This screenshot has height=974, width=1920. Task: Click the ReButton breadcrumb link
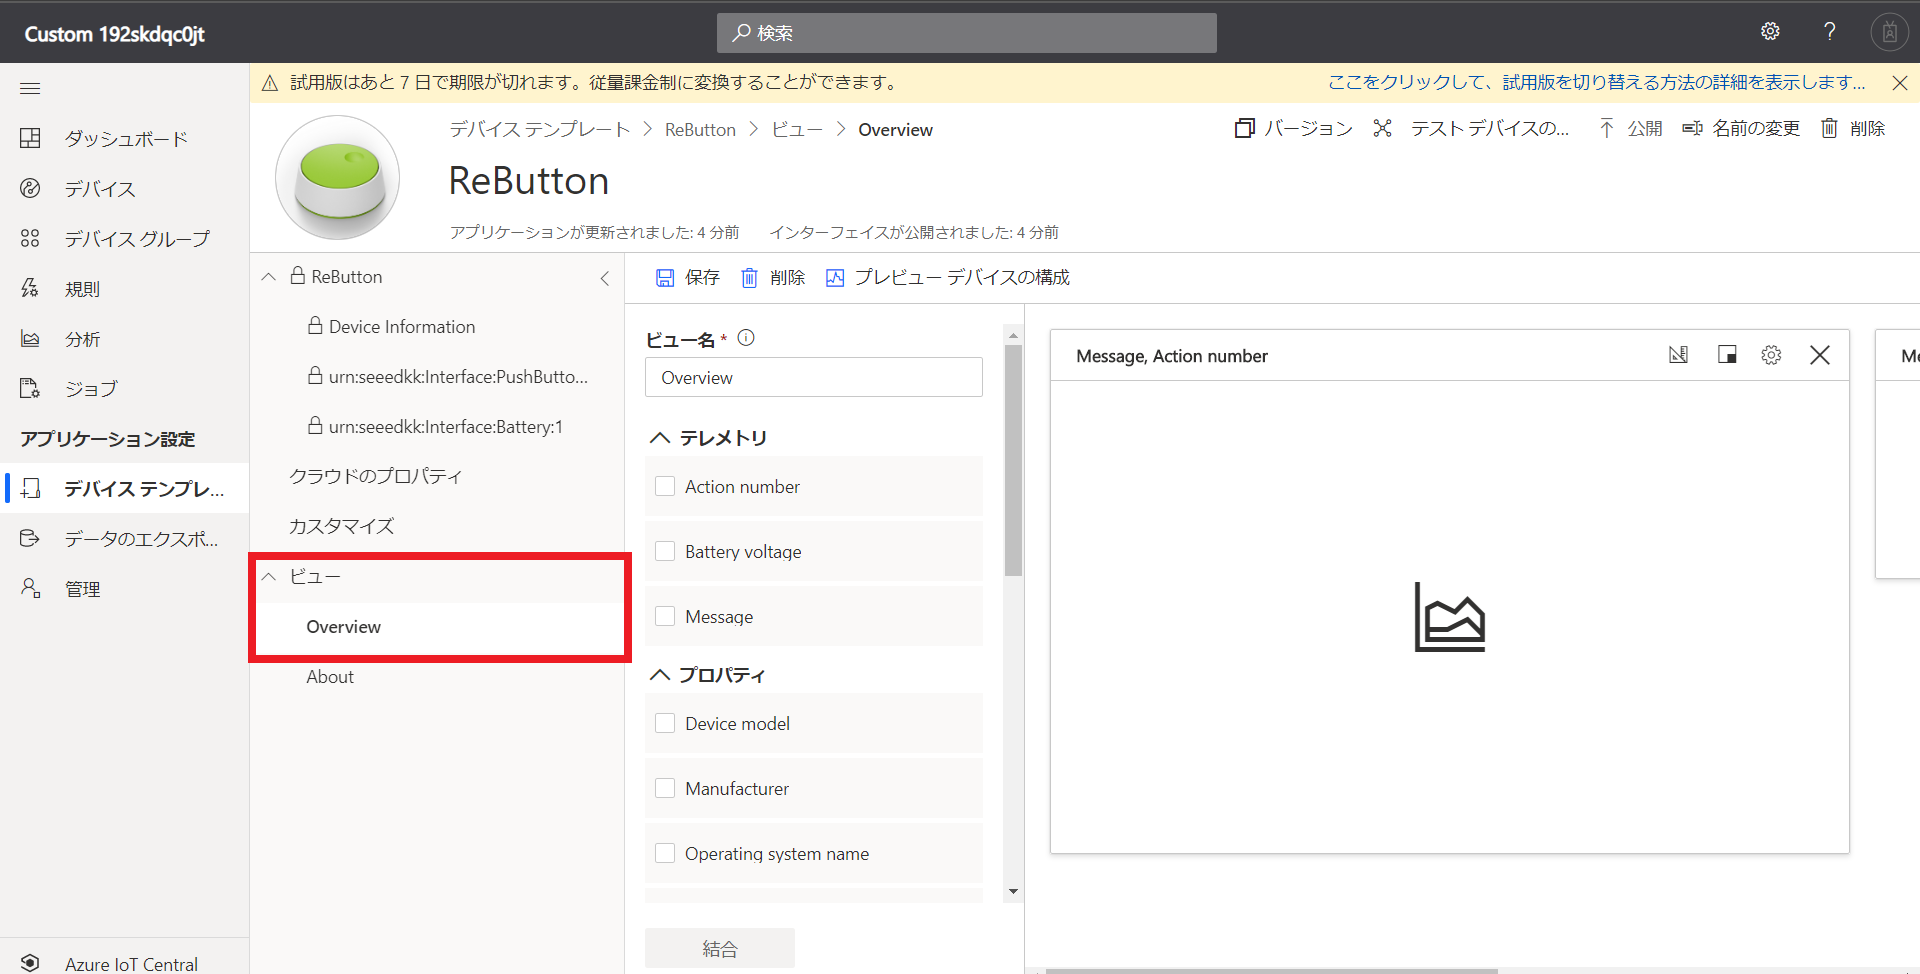(x=700, y=130)
